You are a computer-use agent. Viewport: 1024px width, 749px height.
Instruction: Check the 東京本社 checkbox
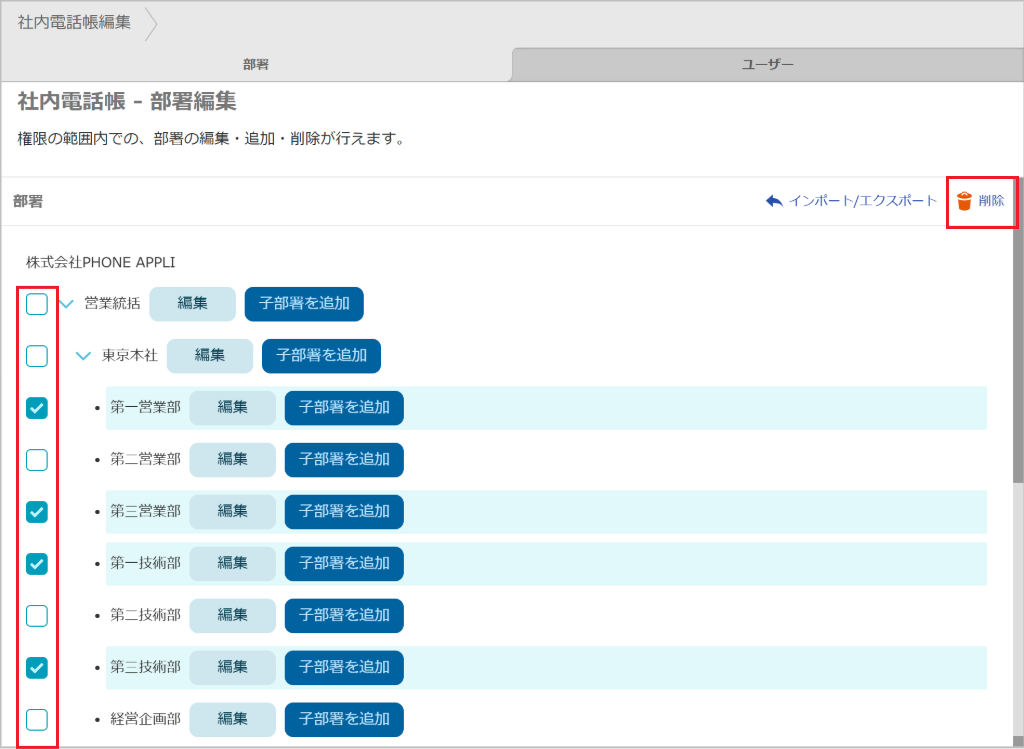coord(37,356)
